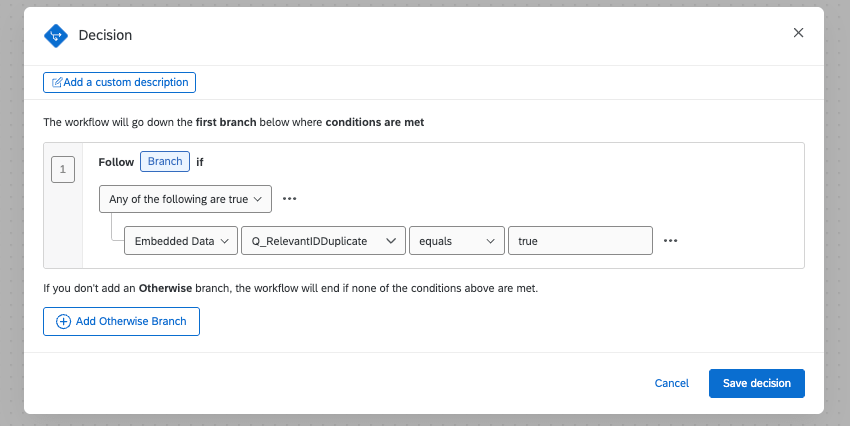Click the pencil icon for custom description

click(56, 82)
